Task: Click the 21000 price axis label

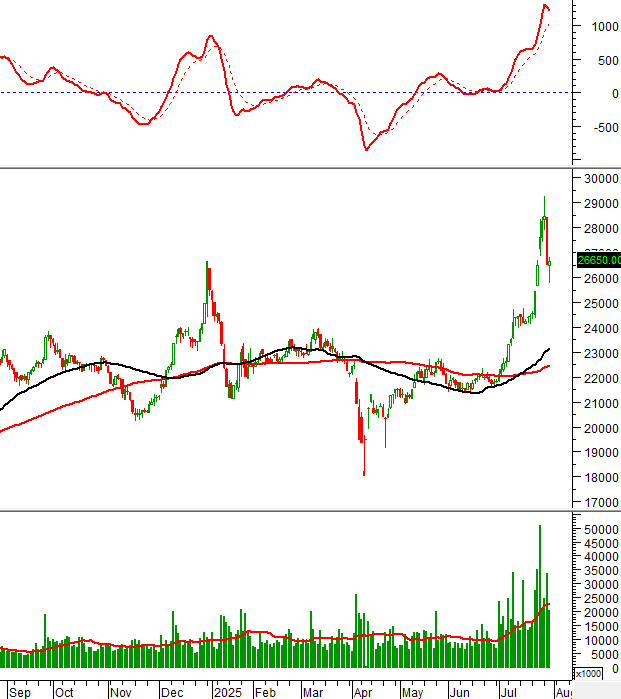Action: pos(601,403)
